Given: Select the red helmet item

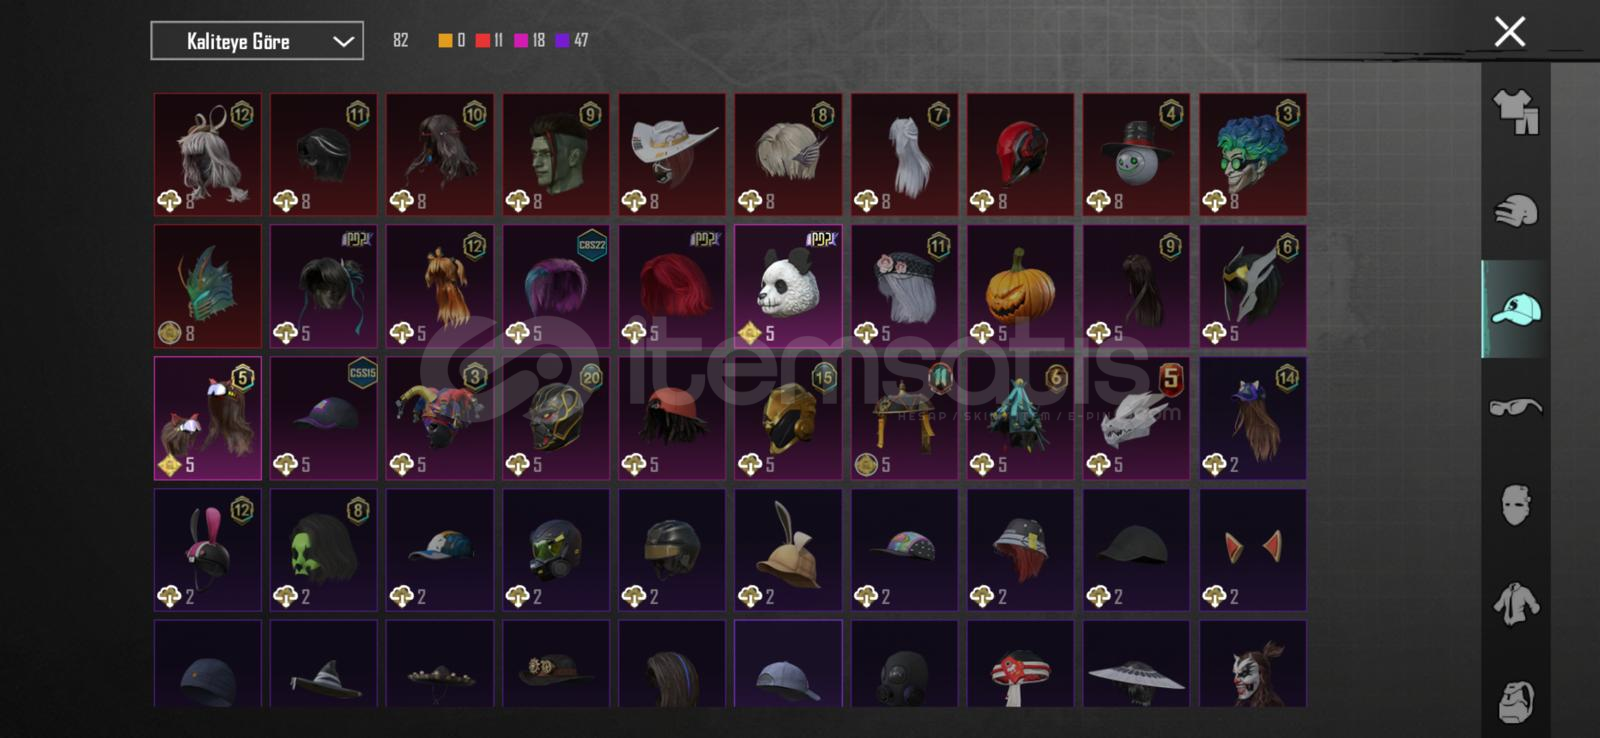Looking at the screenshot, I should (x=1020, y=155).
